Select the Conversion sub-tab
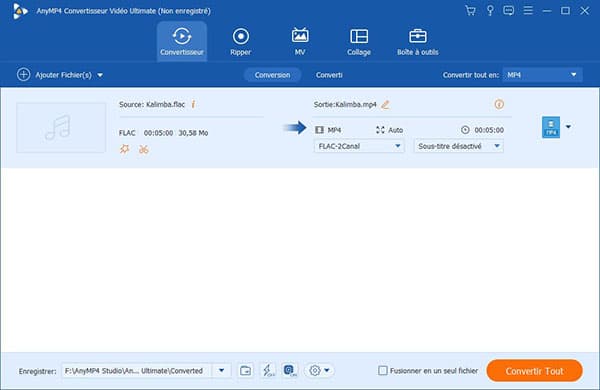This screenshot has height=390, width=600. 272,75
